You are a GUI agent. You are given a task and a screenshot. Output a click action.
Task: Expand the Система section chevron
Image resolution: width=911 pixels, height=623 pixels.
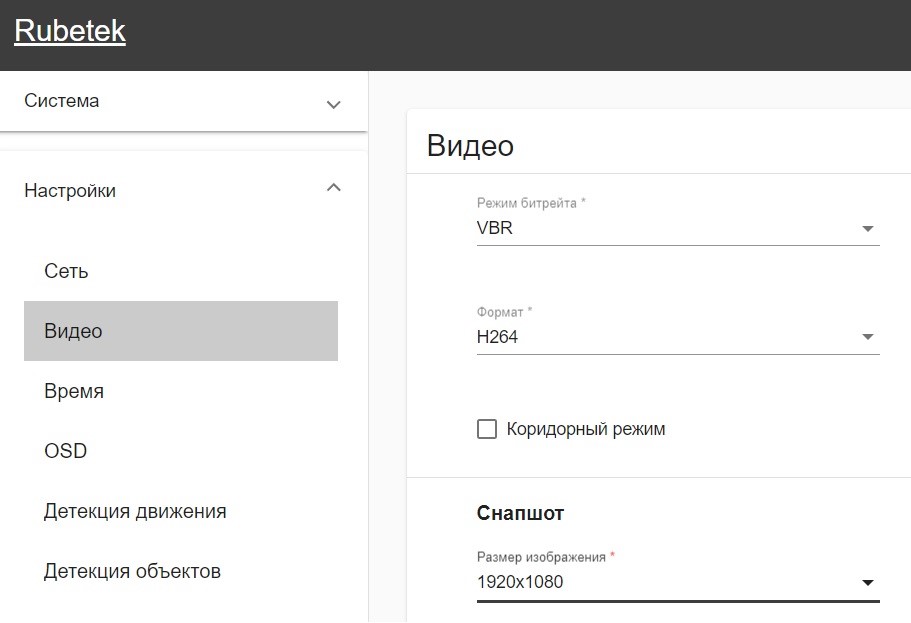tap(334, 104)
